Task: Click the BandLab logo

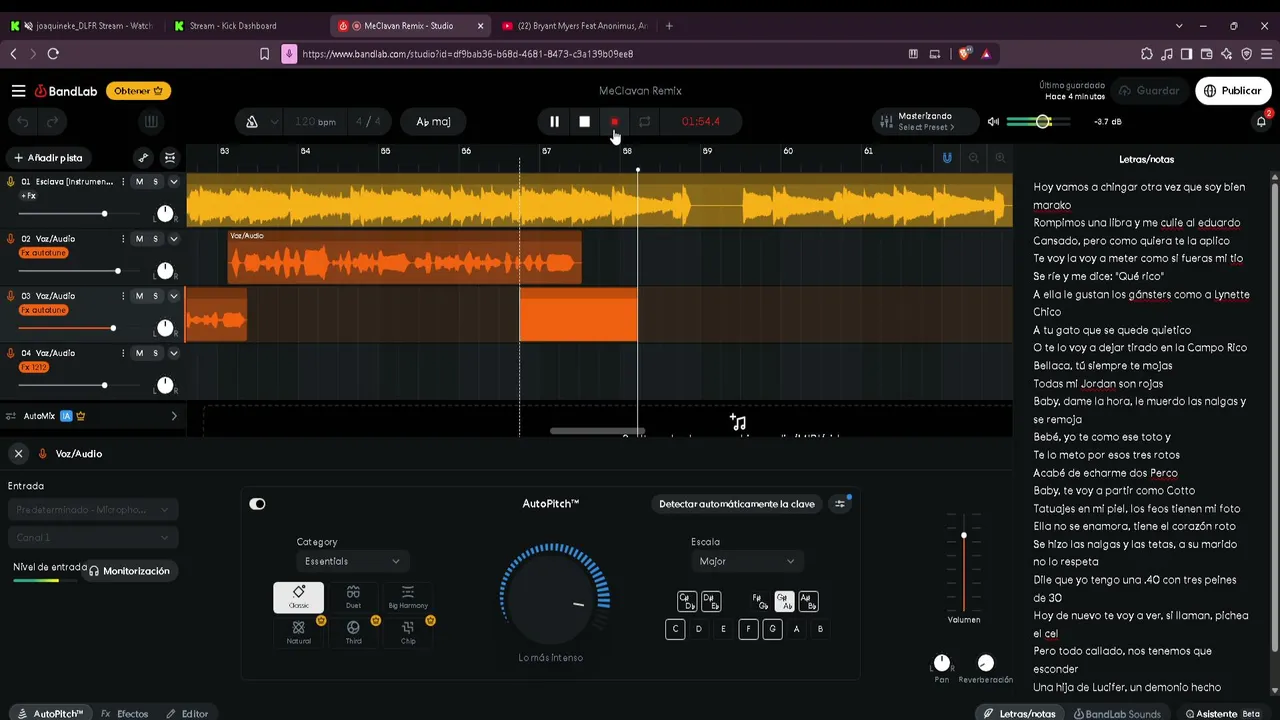Action: tap(66, 91)
